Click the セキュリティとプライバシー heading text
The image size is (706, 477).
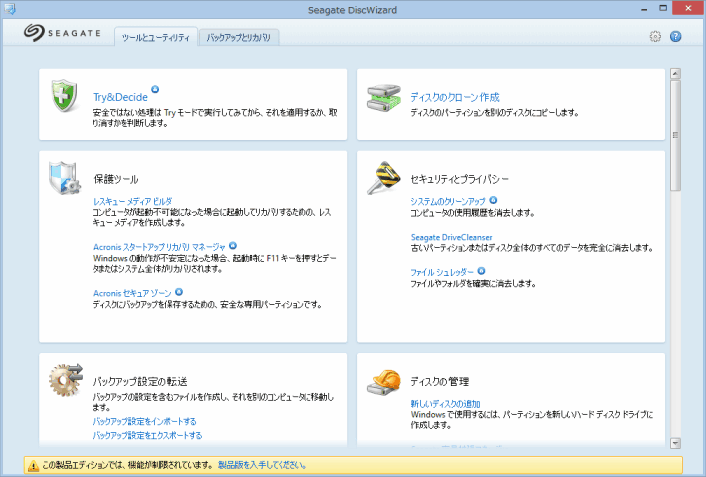459,179
